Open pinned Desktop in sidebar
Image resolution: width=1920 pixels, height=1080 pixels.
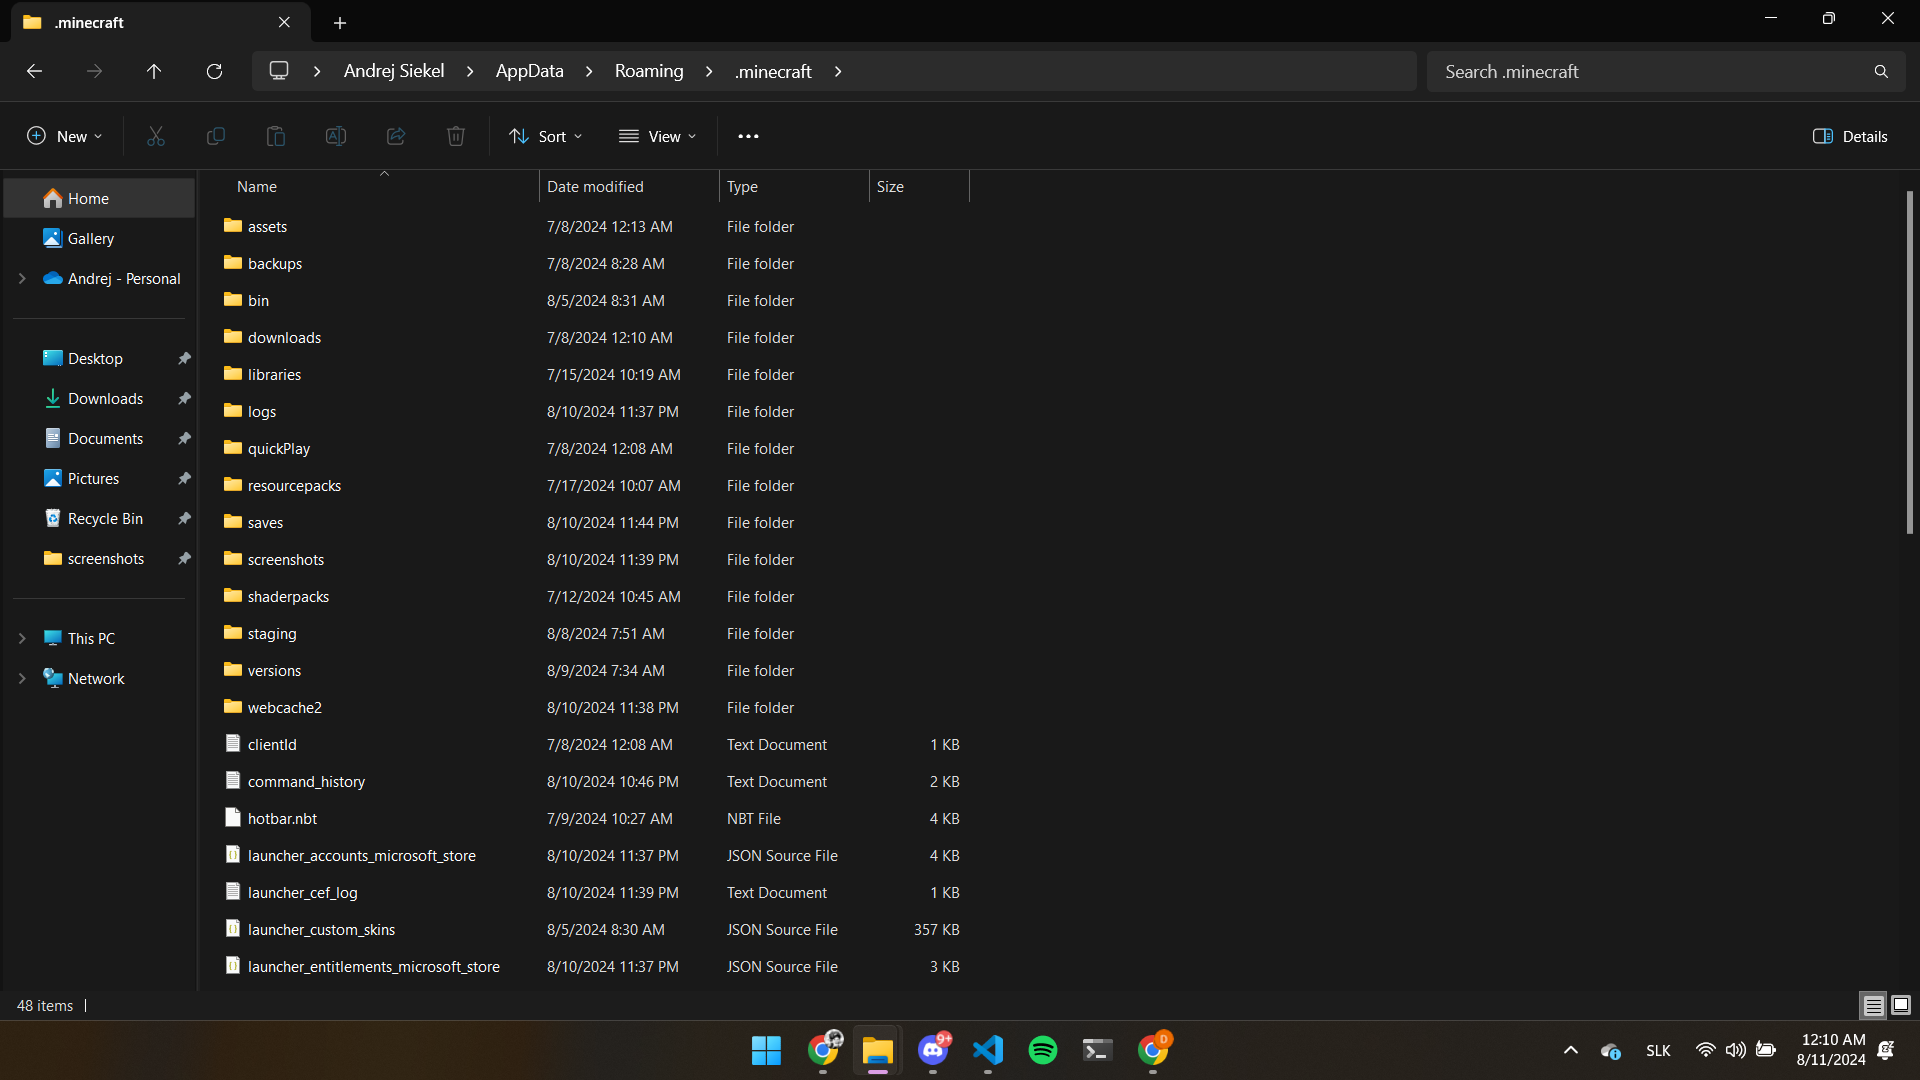coord(100,359)
